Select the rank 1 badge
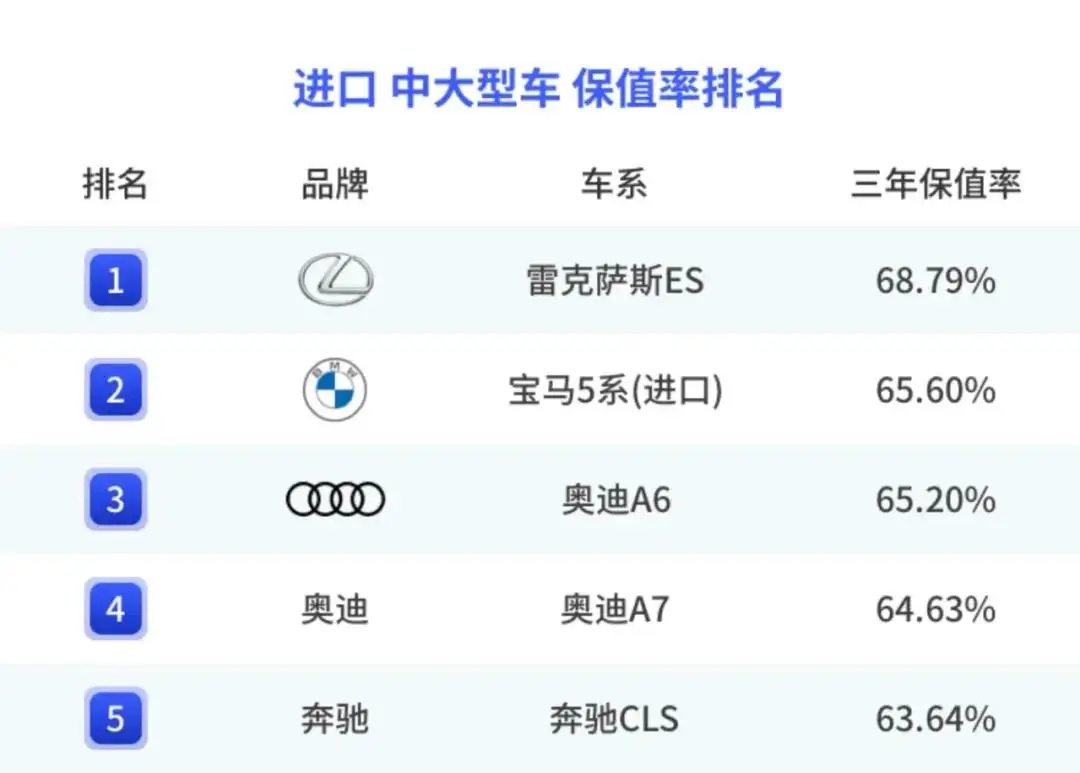The width and height of the screenshot is (1080, 773). tap(116, 280)
